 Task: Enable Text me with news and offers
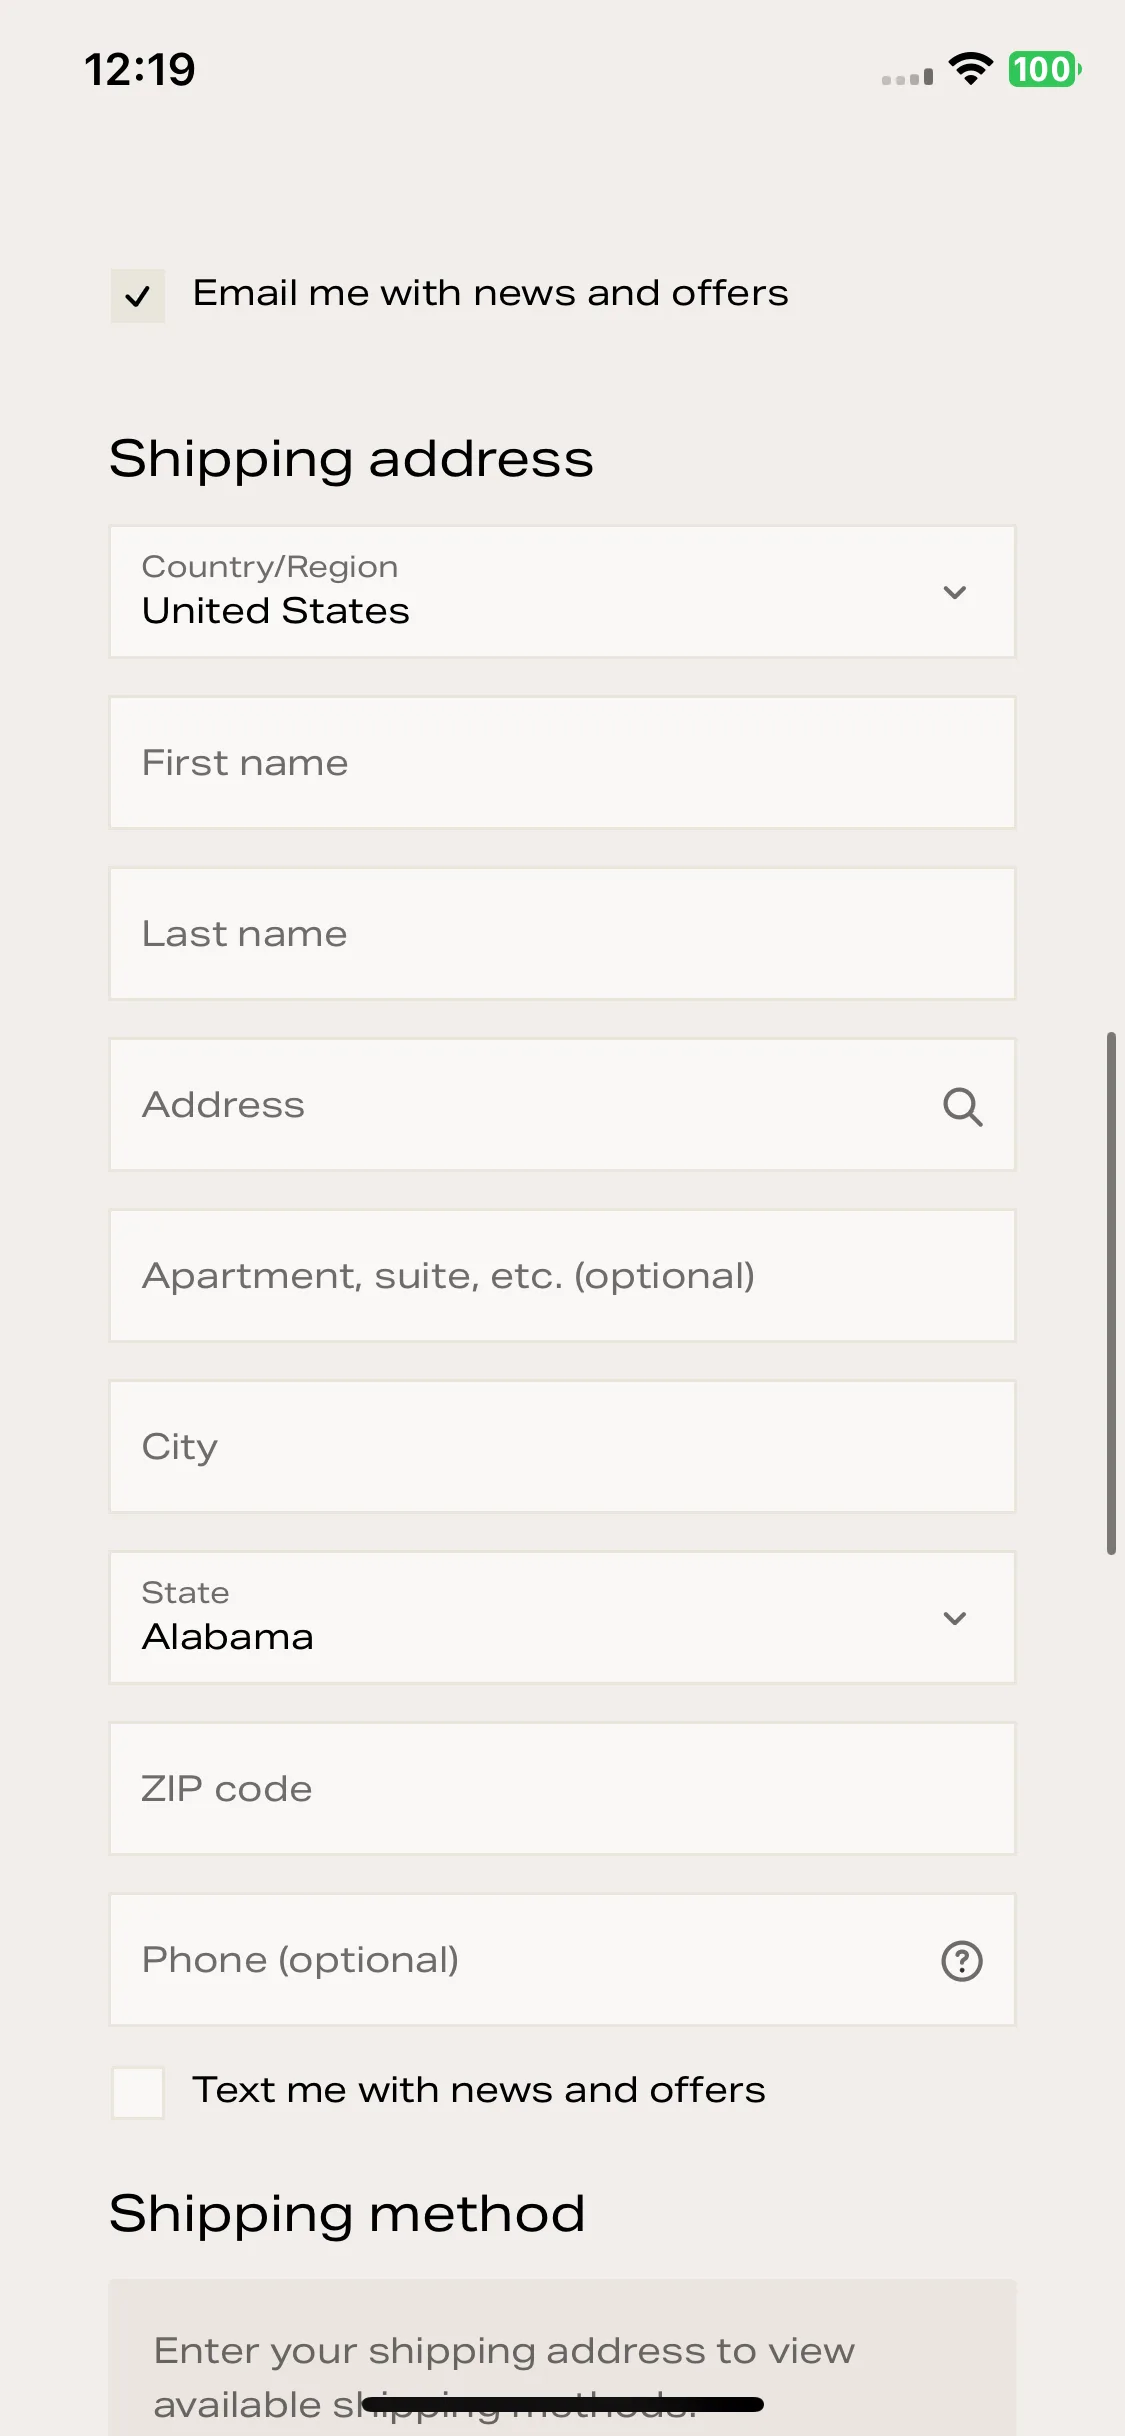point(138,2092)
